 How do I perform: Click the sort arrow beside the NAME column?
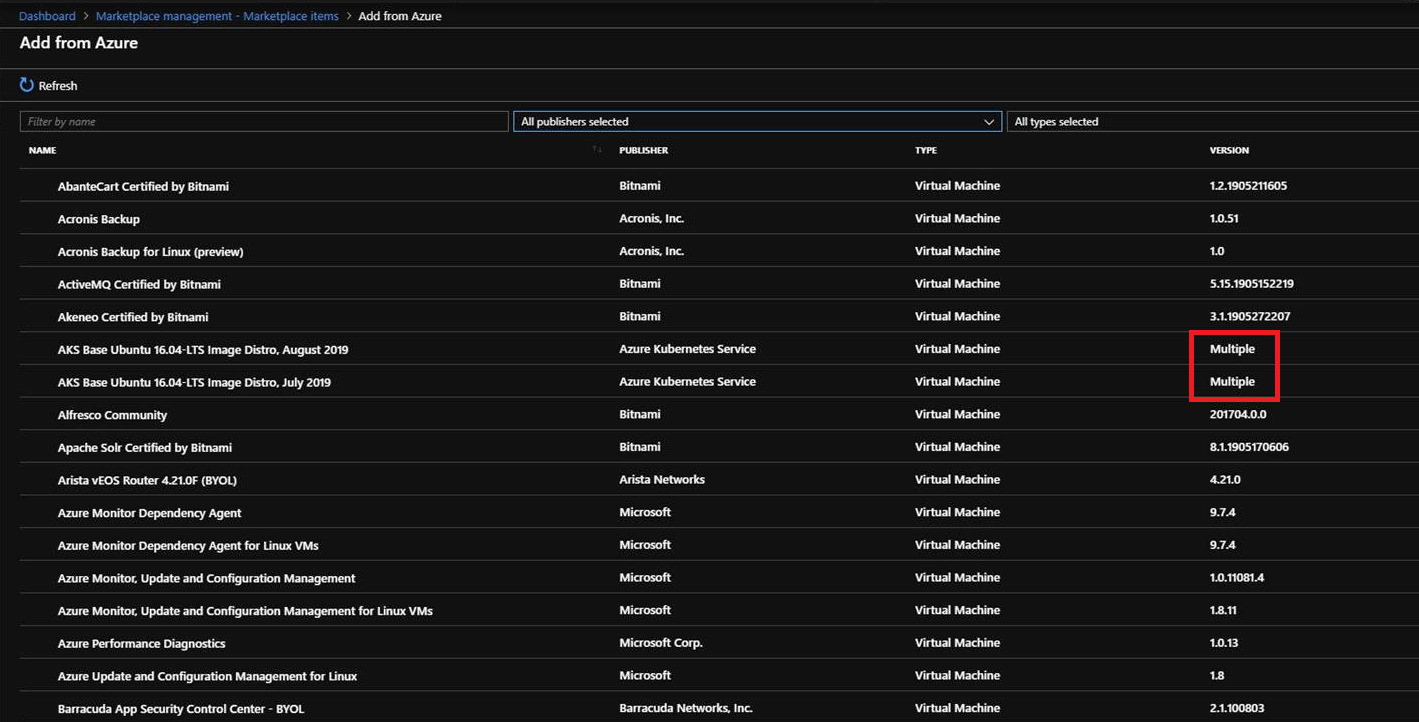point(596,148)
